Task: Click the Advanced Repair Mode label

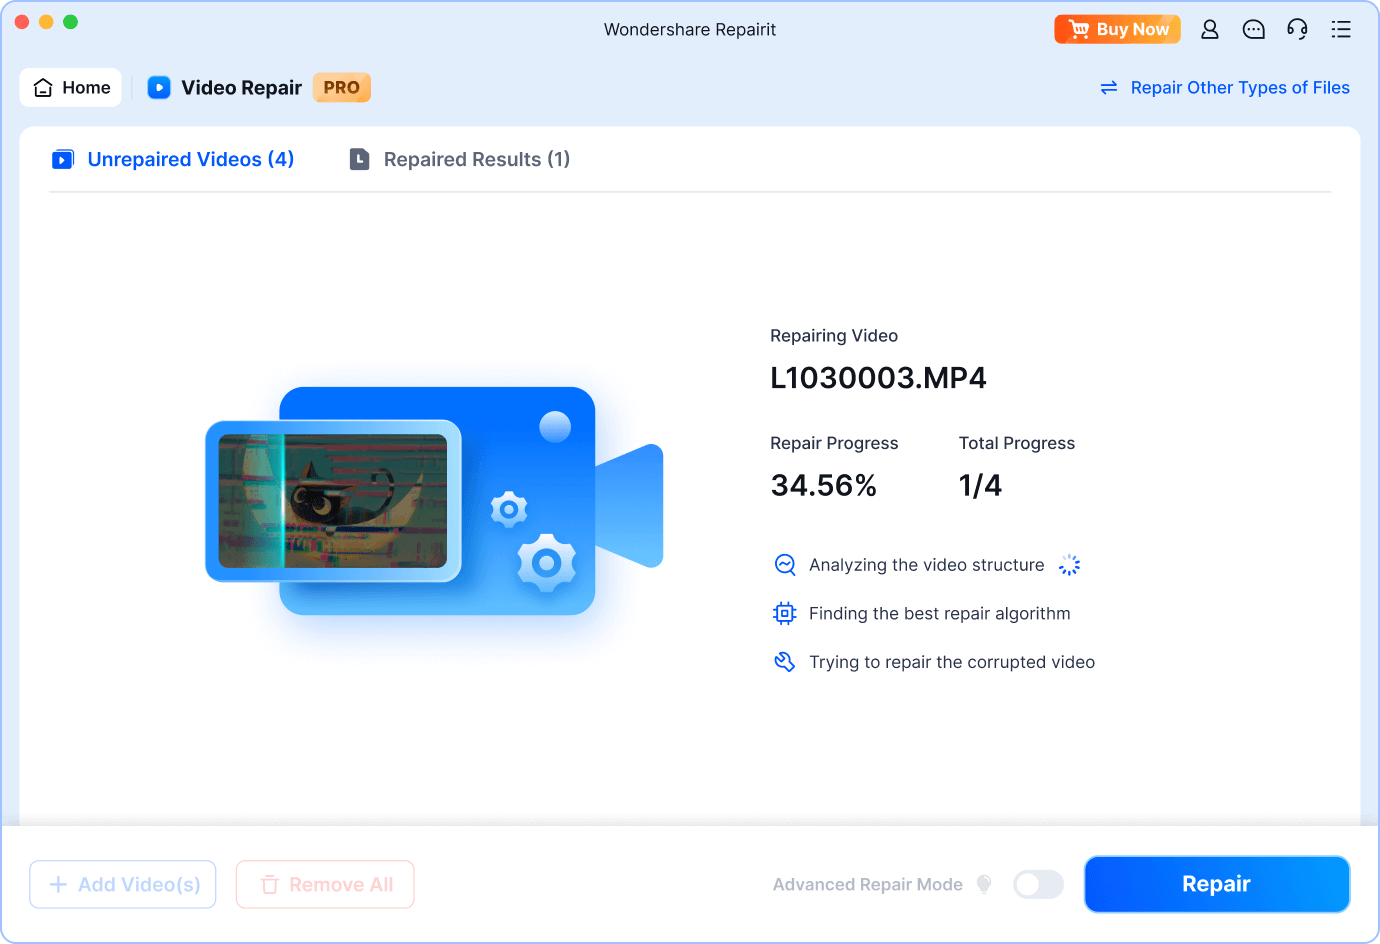Action: click(x=868, y=884)
